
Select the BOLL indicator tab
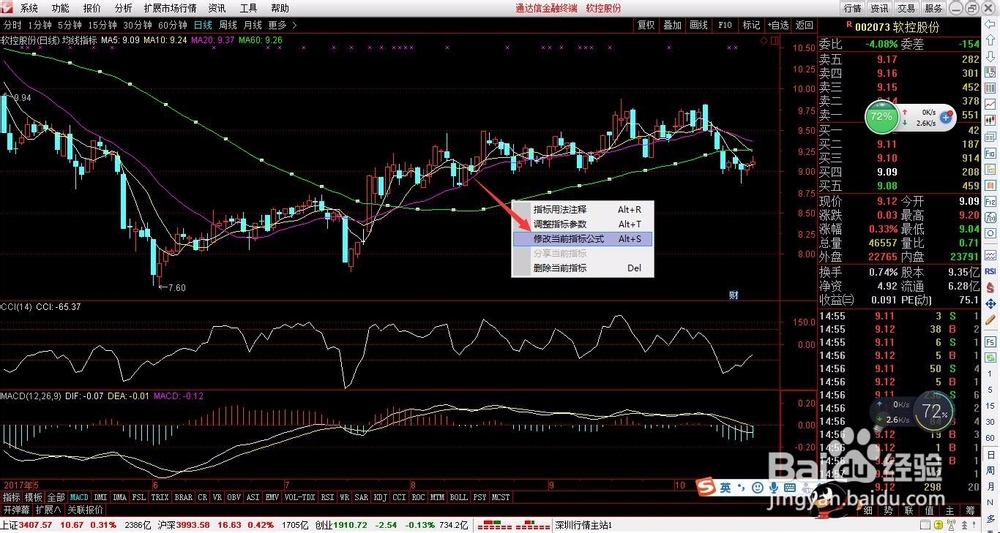459,497
